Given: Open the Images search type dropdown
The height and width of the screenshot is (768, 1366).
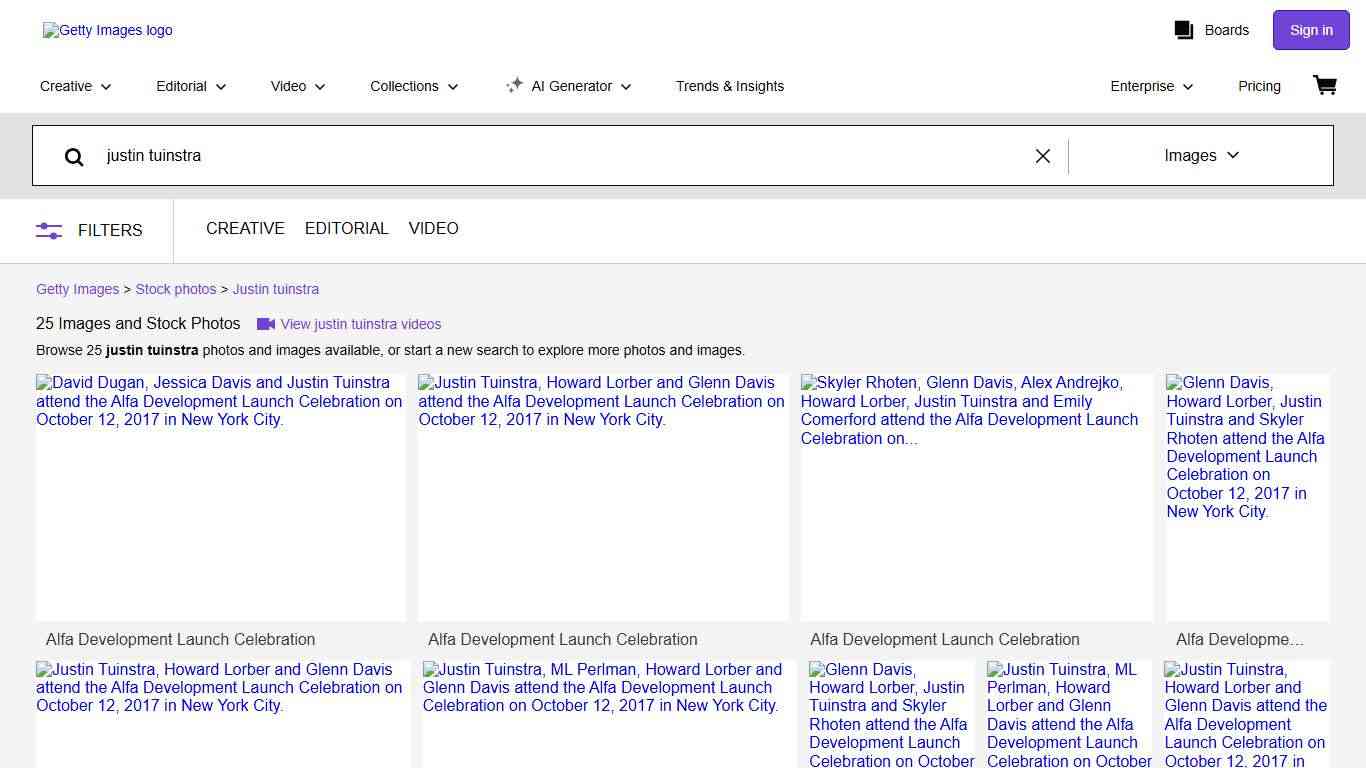Looking at the screenshot, I should [x=1201, y=155].
